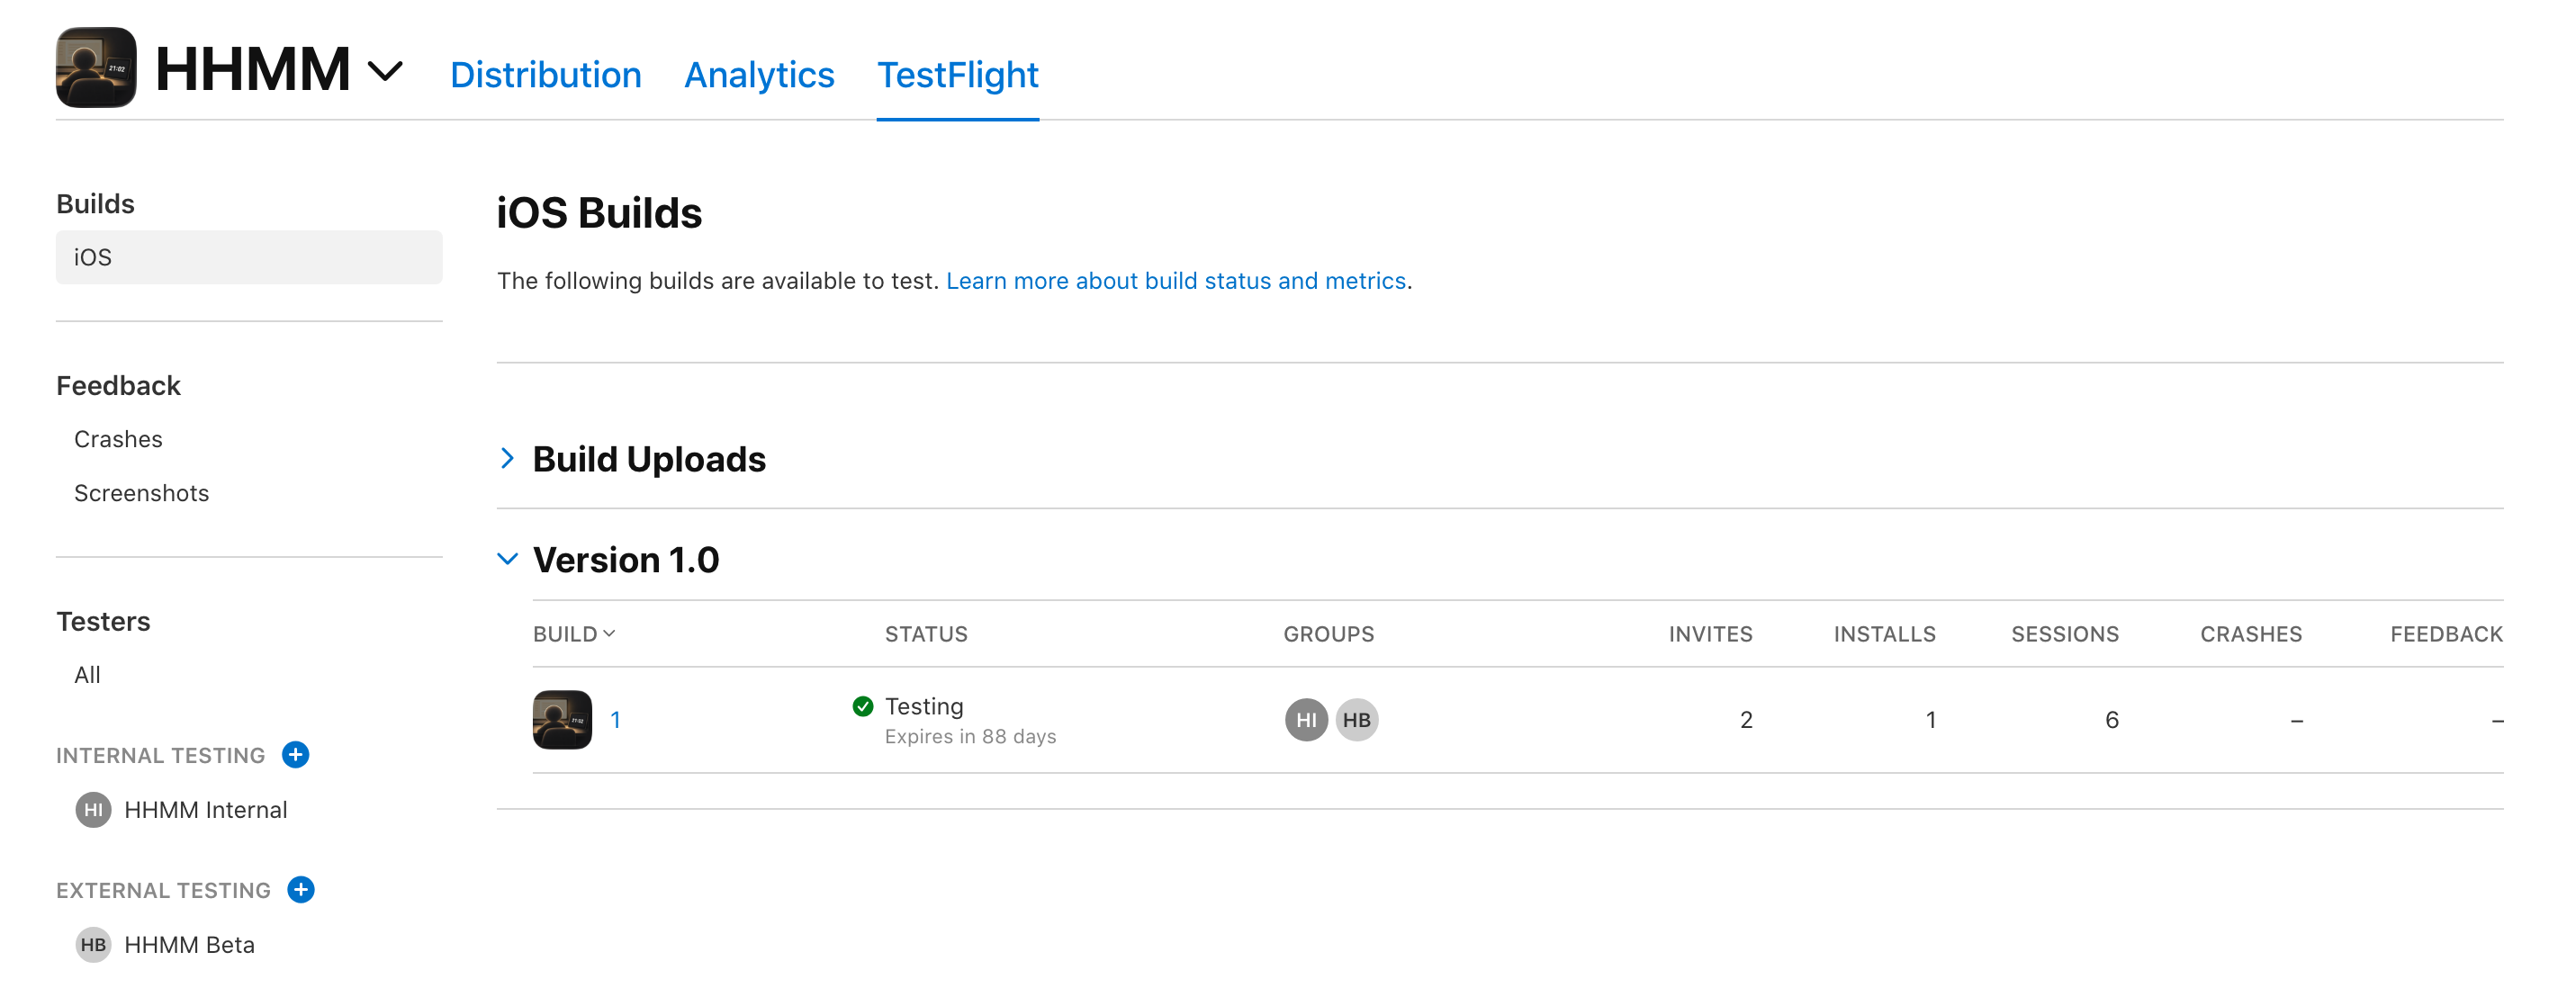This screenshot has height=997, width=2576.
Task: Click the HB group badge in build row
Action: [1357, 720]
